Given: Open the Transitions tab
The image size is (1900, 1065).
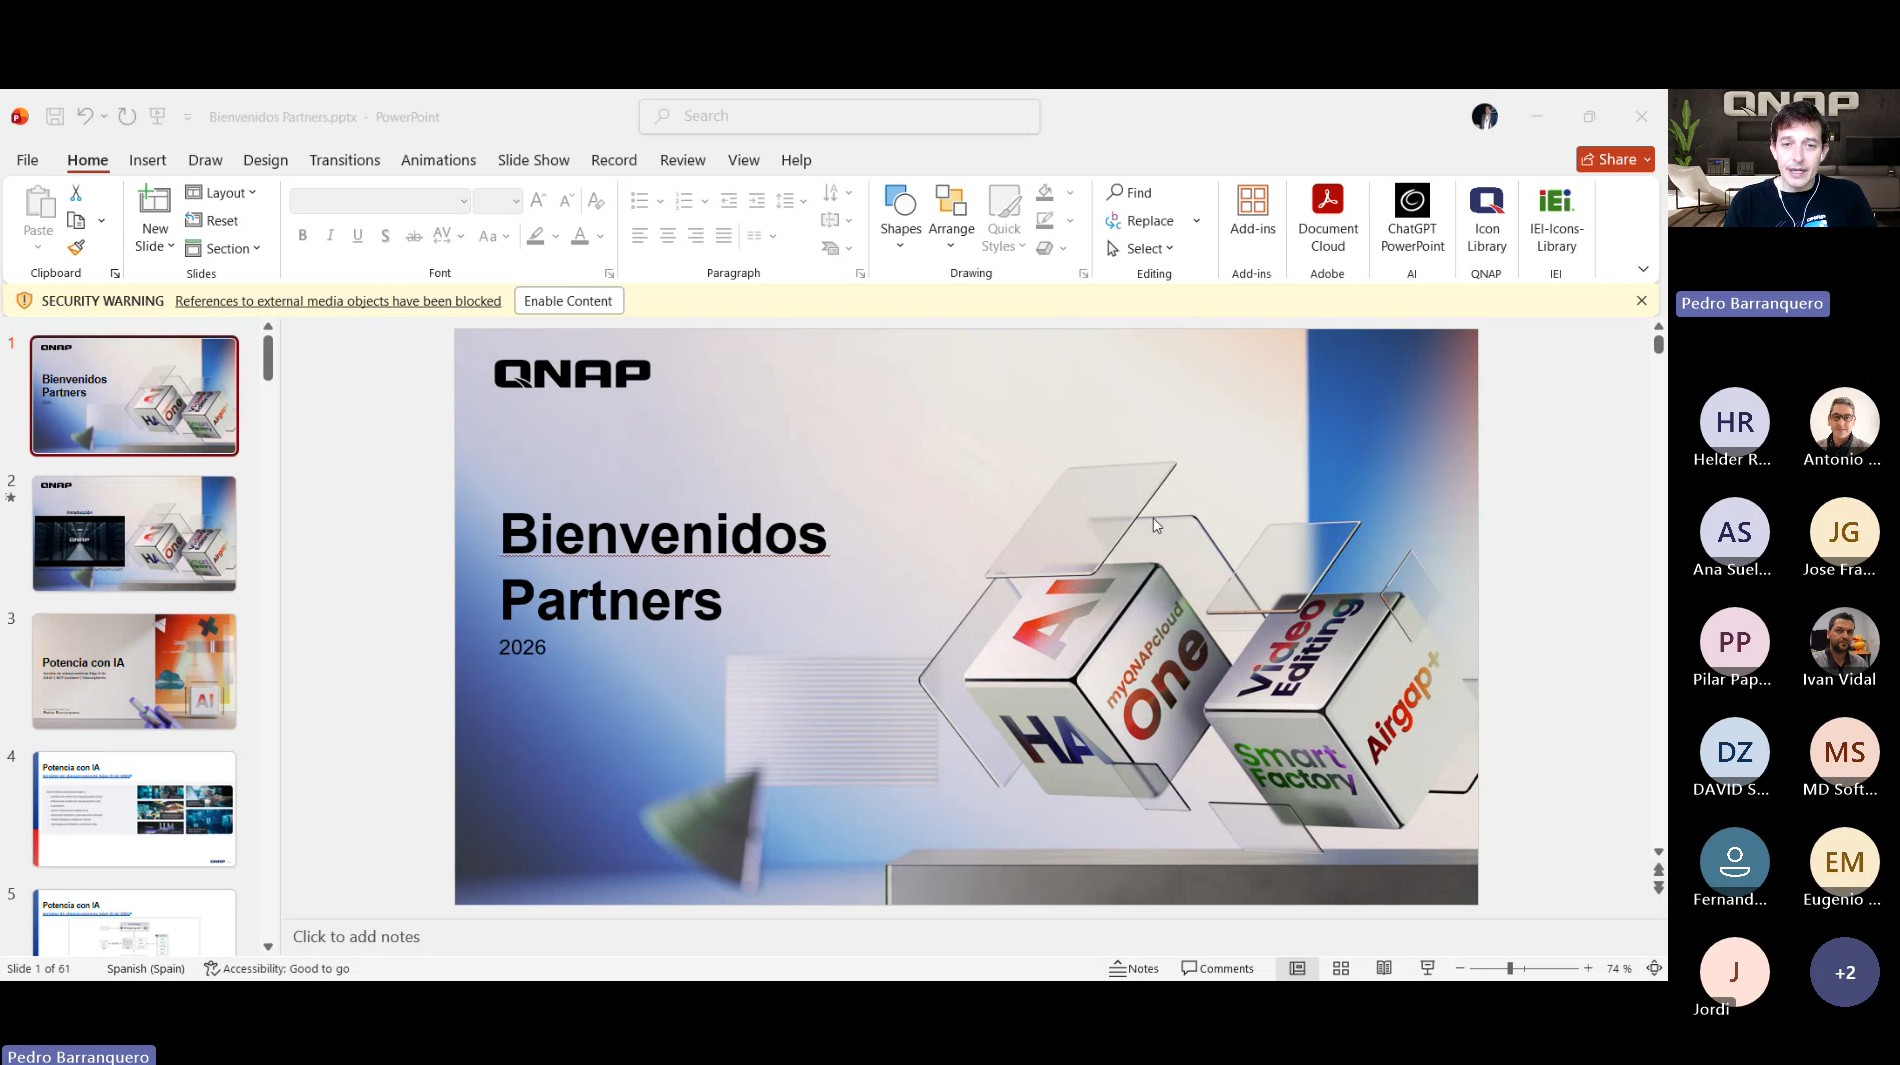Looking at the screenshot, I should tap(344, 160).
